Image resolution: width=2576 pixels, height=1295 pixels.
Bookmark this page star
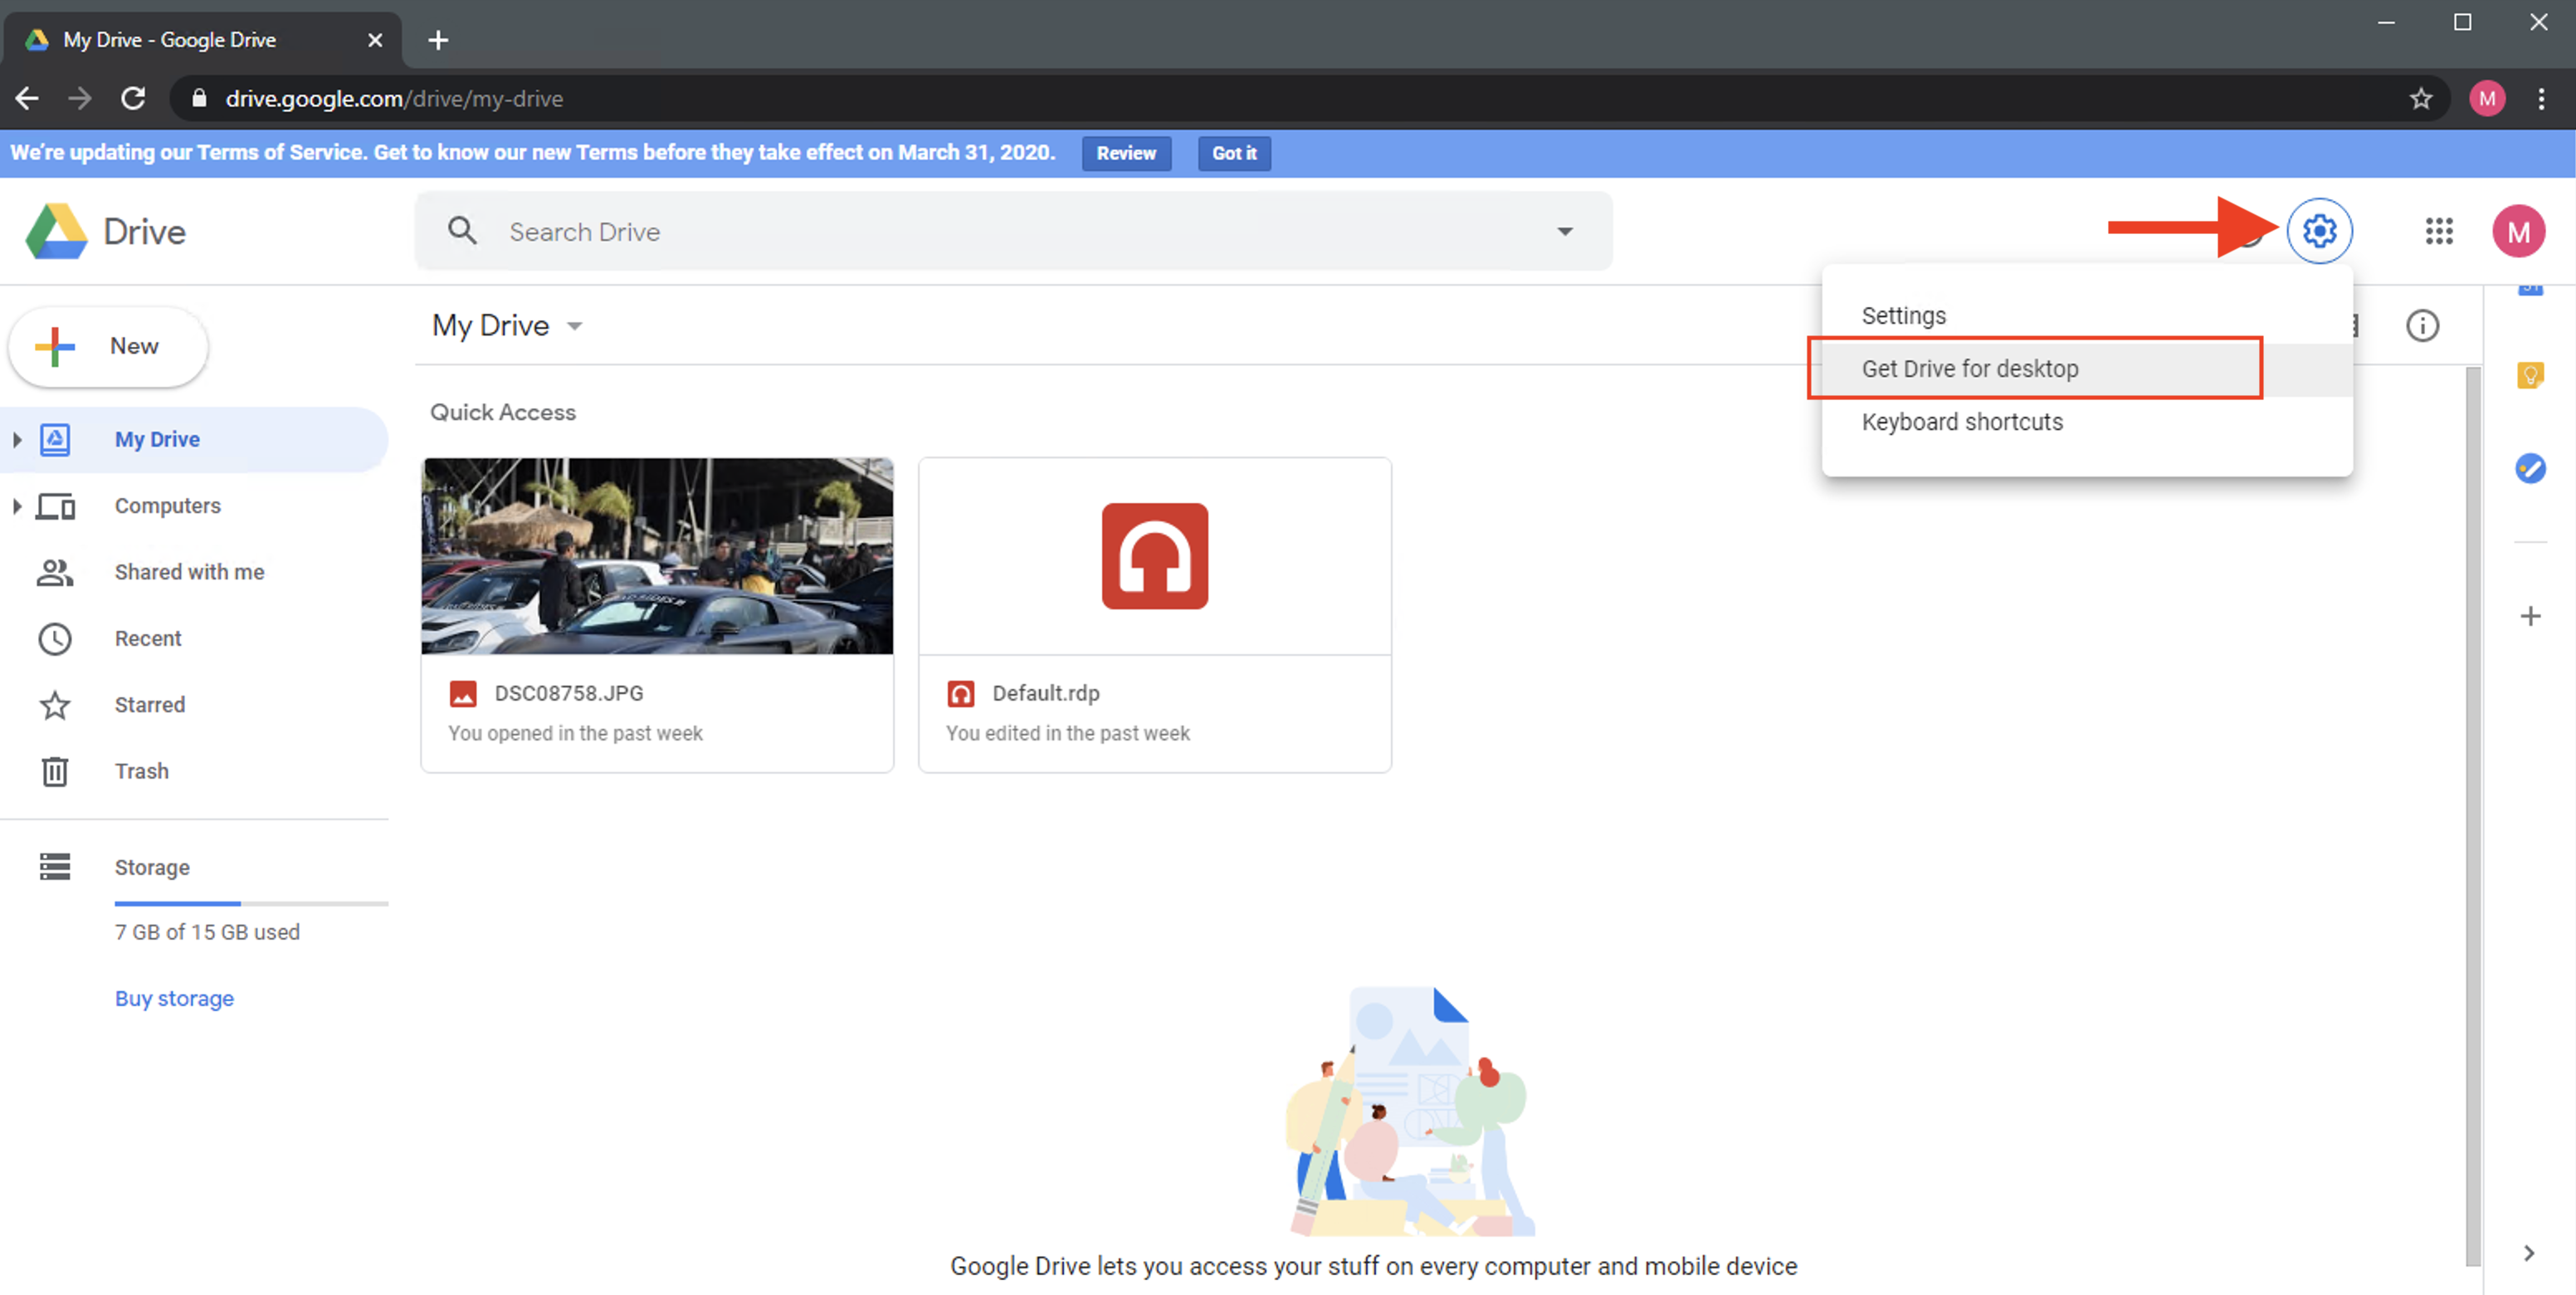click(x=2420, y=98)
